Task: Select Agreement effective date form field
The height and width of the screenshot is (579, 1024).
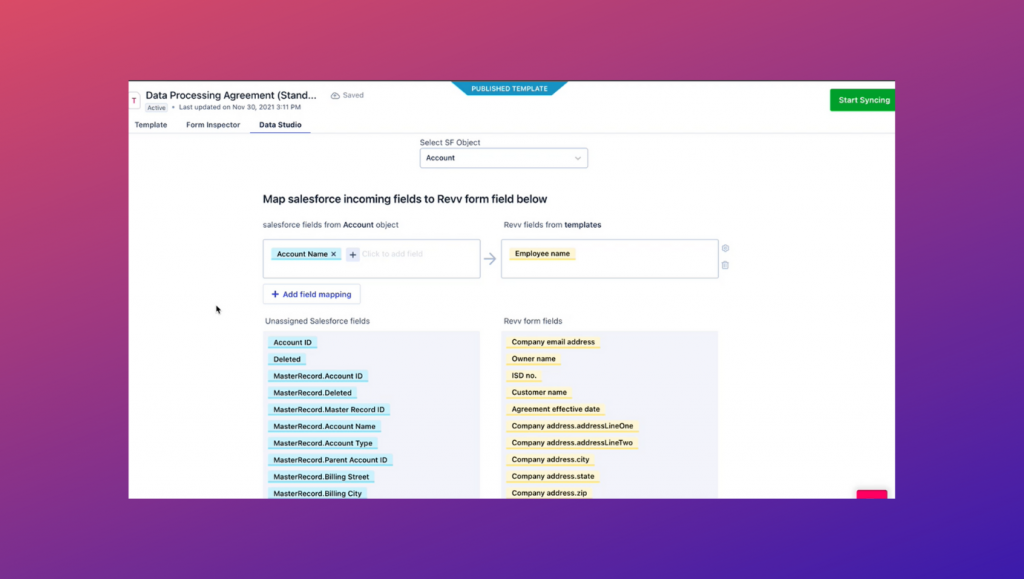Action: [x=556, y=409]
